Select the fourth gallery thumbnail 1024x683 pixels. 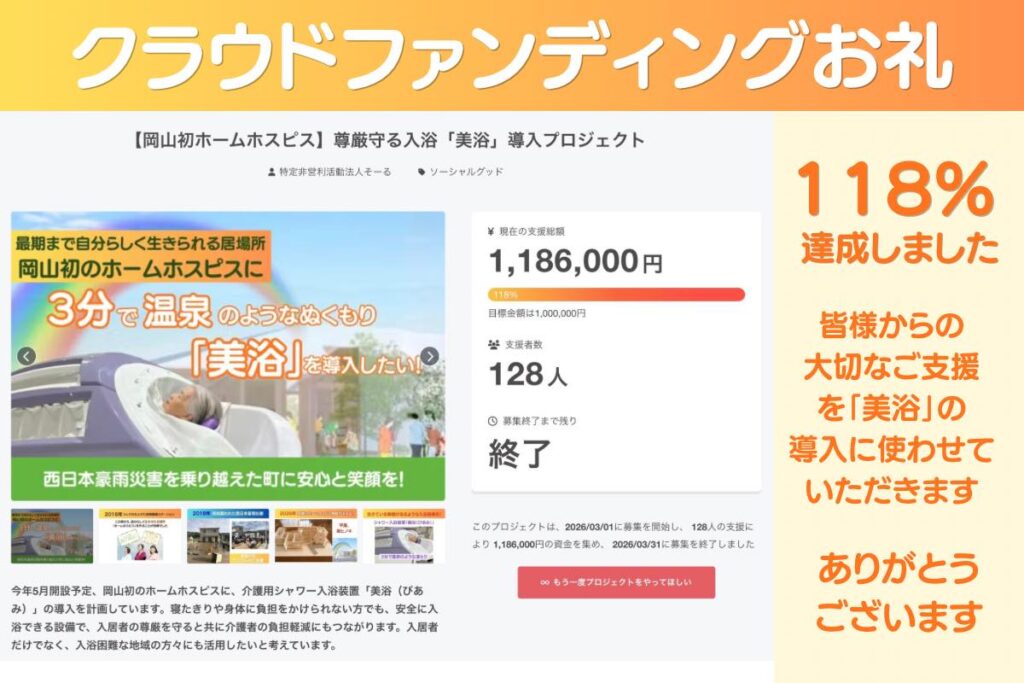pyautogui.click(x=315, y=535)
